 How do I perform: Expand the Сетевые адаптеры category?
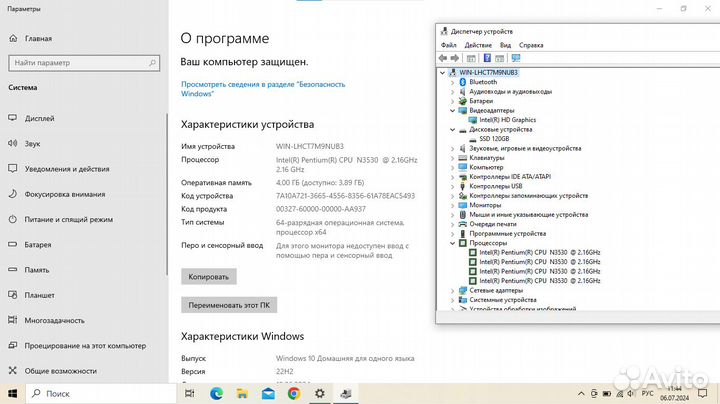point(452,291)
